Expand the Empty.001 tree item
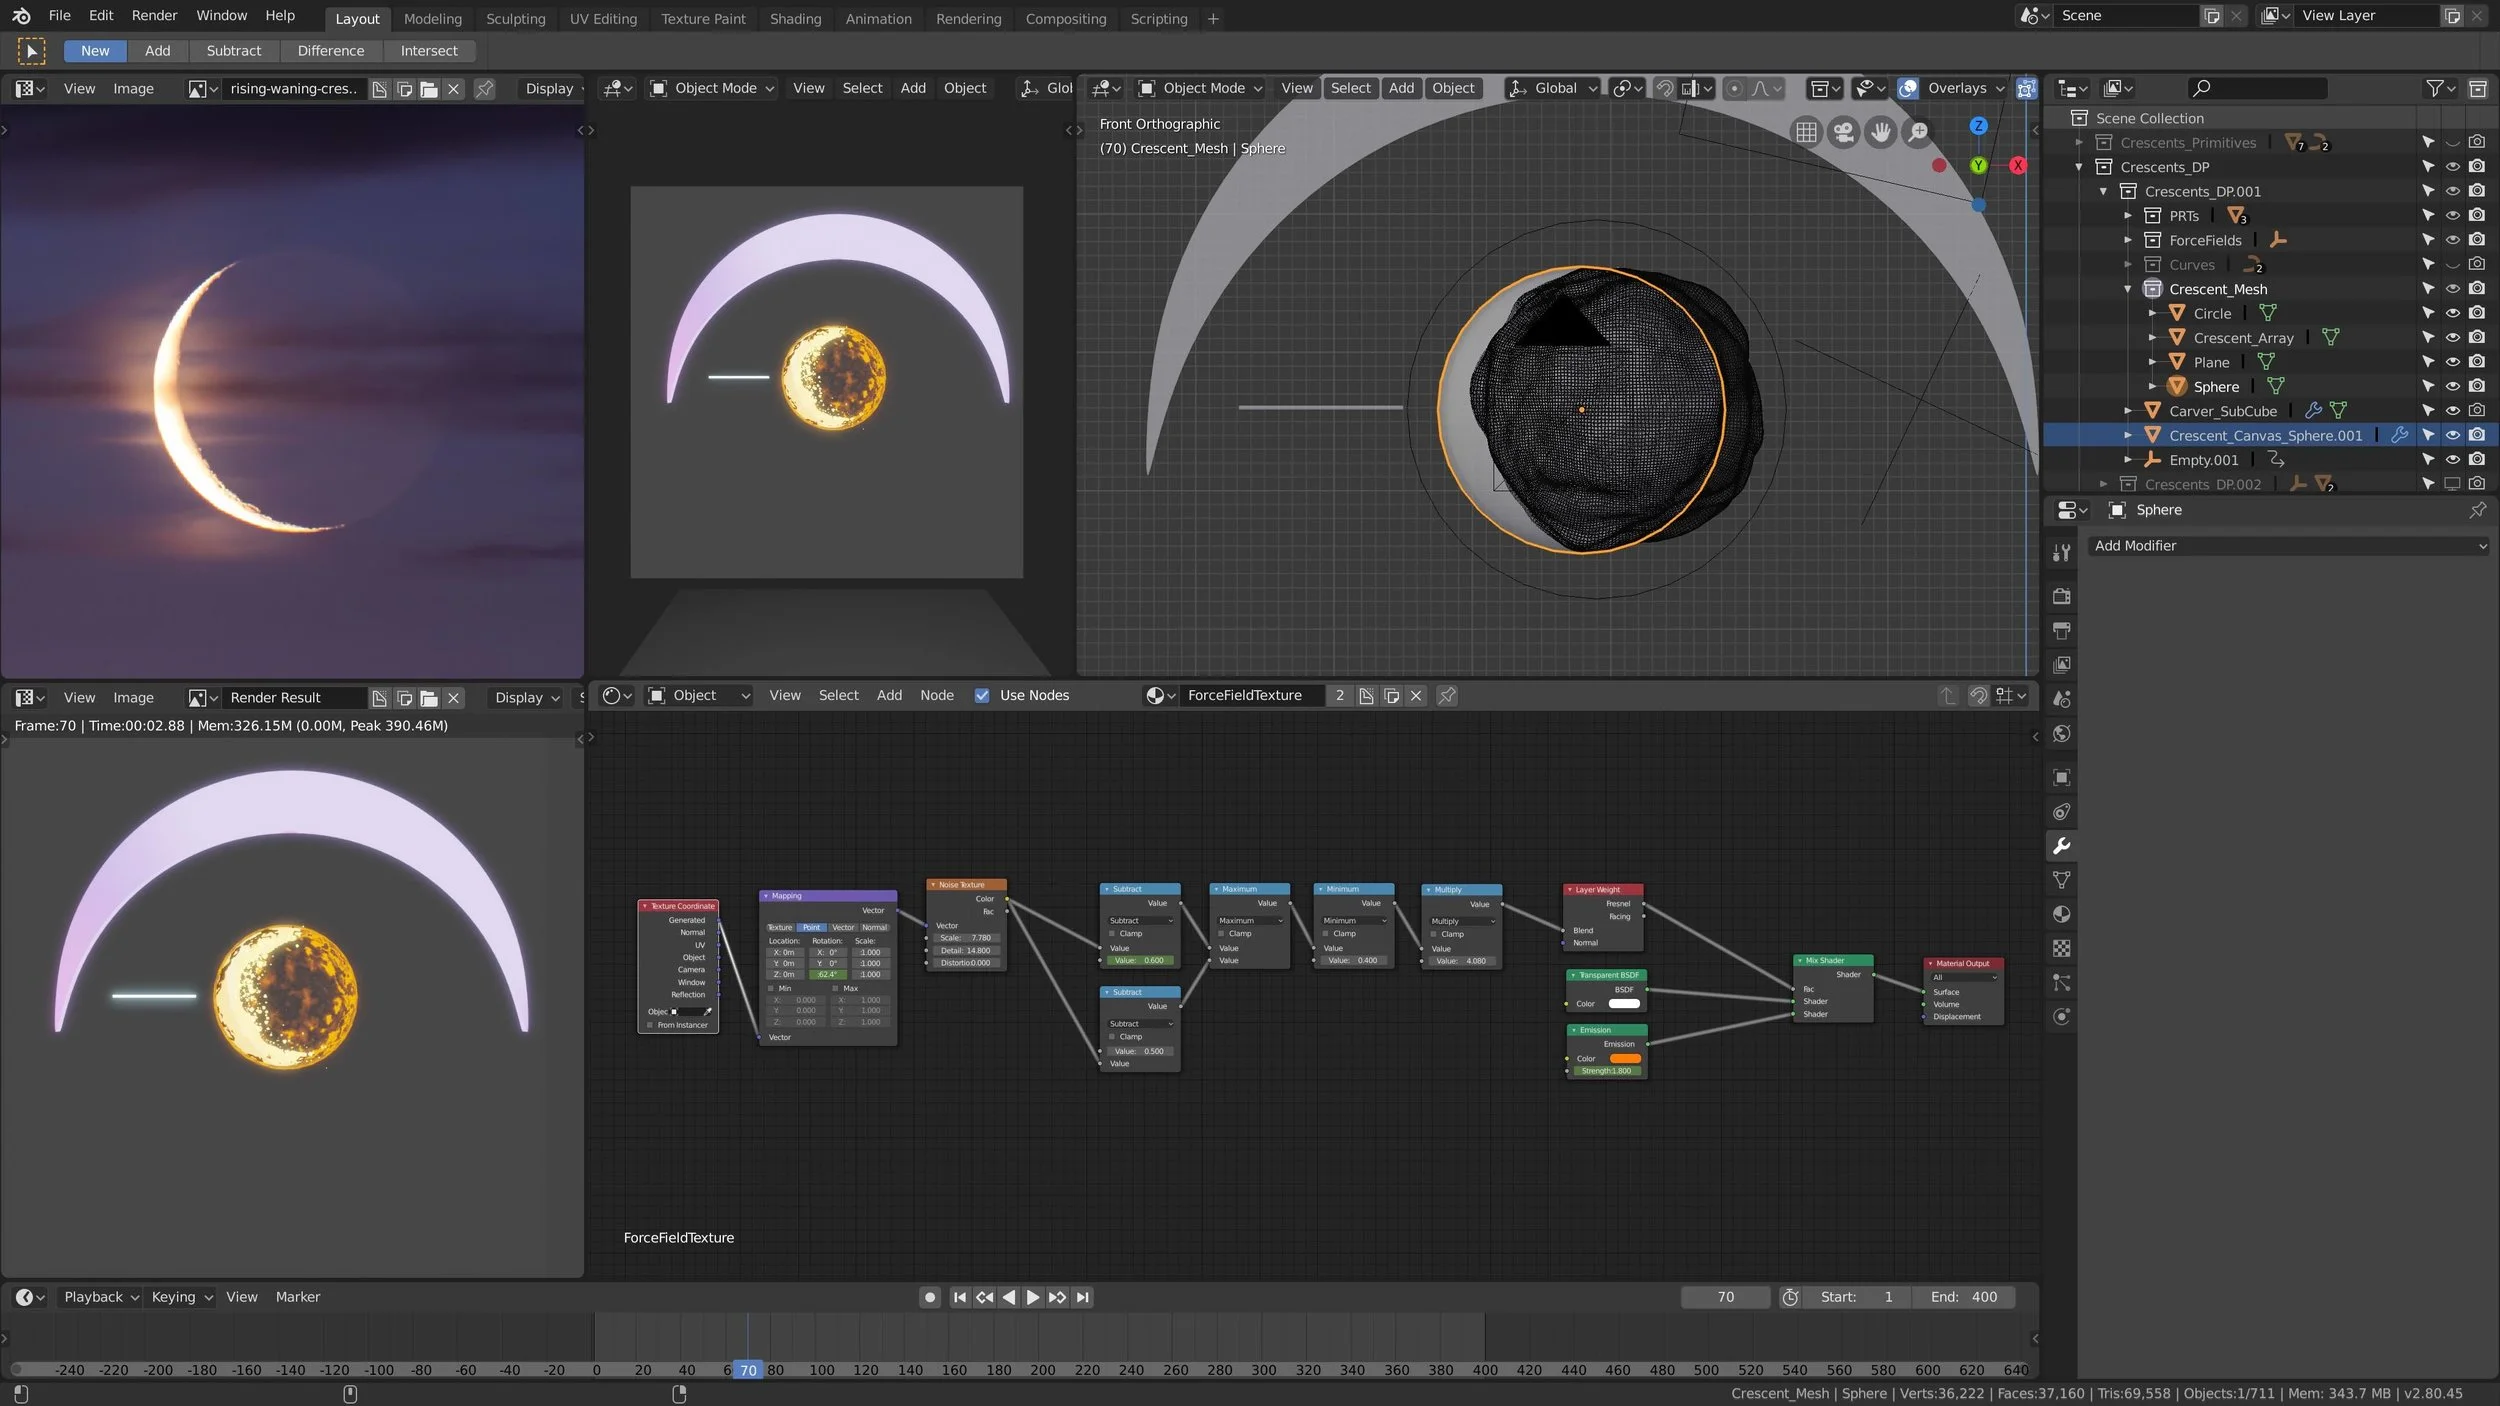Image resolution: width=2500 pixels, height=1406 pixels. tap(2128, 460)
